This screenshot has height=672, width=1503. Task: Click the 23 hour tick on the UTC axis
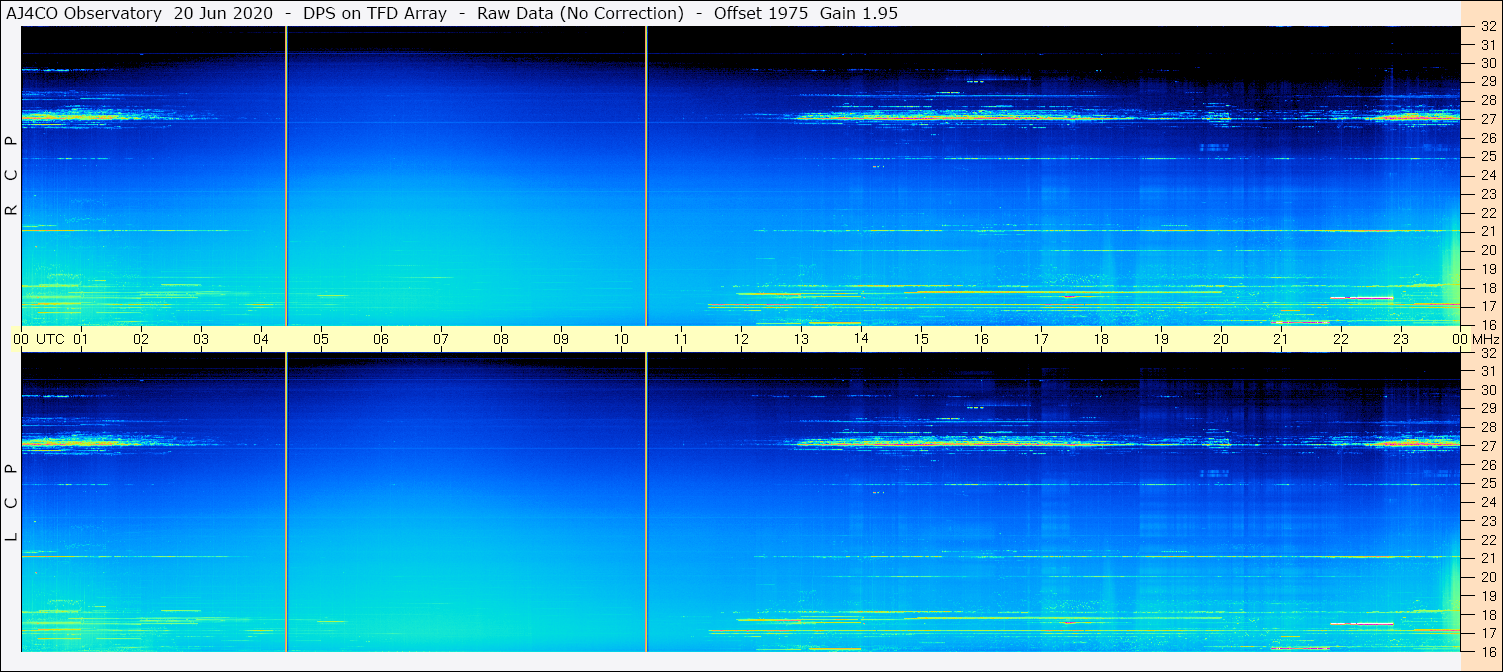(1401, 339)
